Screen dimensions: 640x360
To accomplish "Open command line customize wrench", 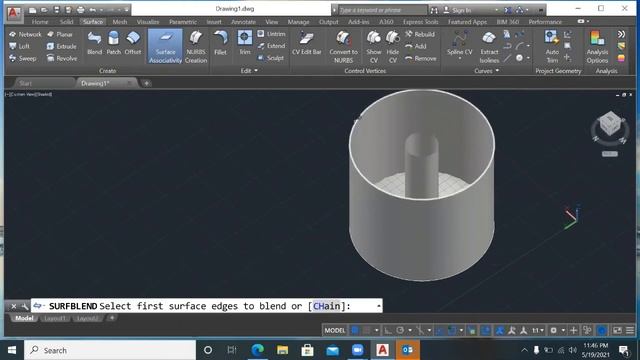I will tap(24, 306).
